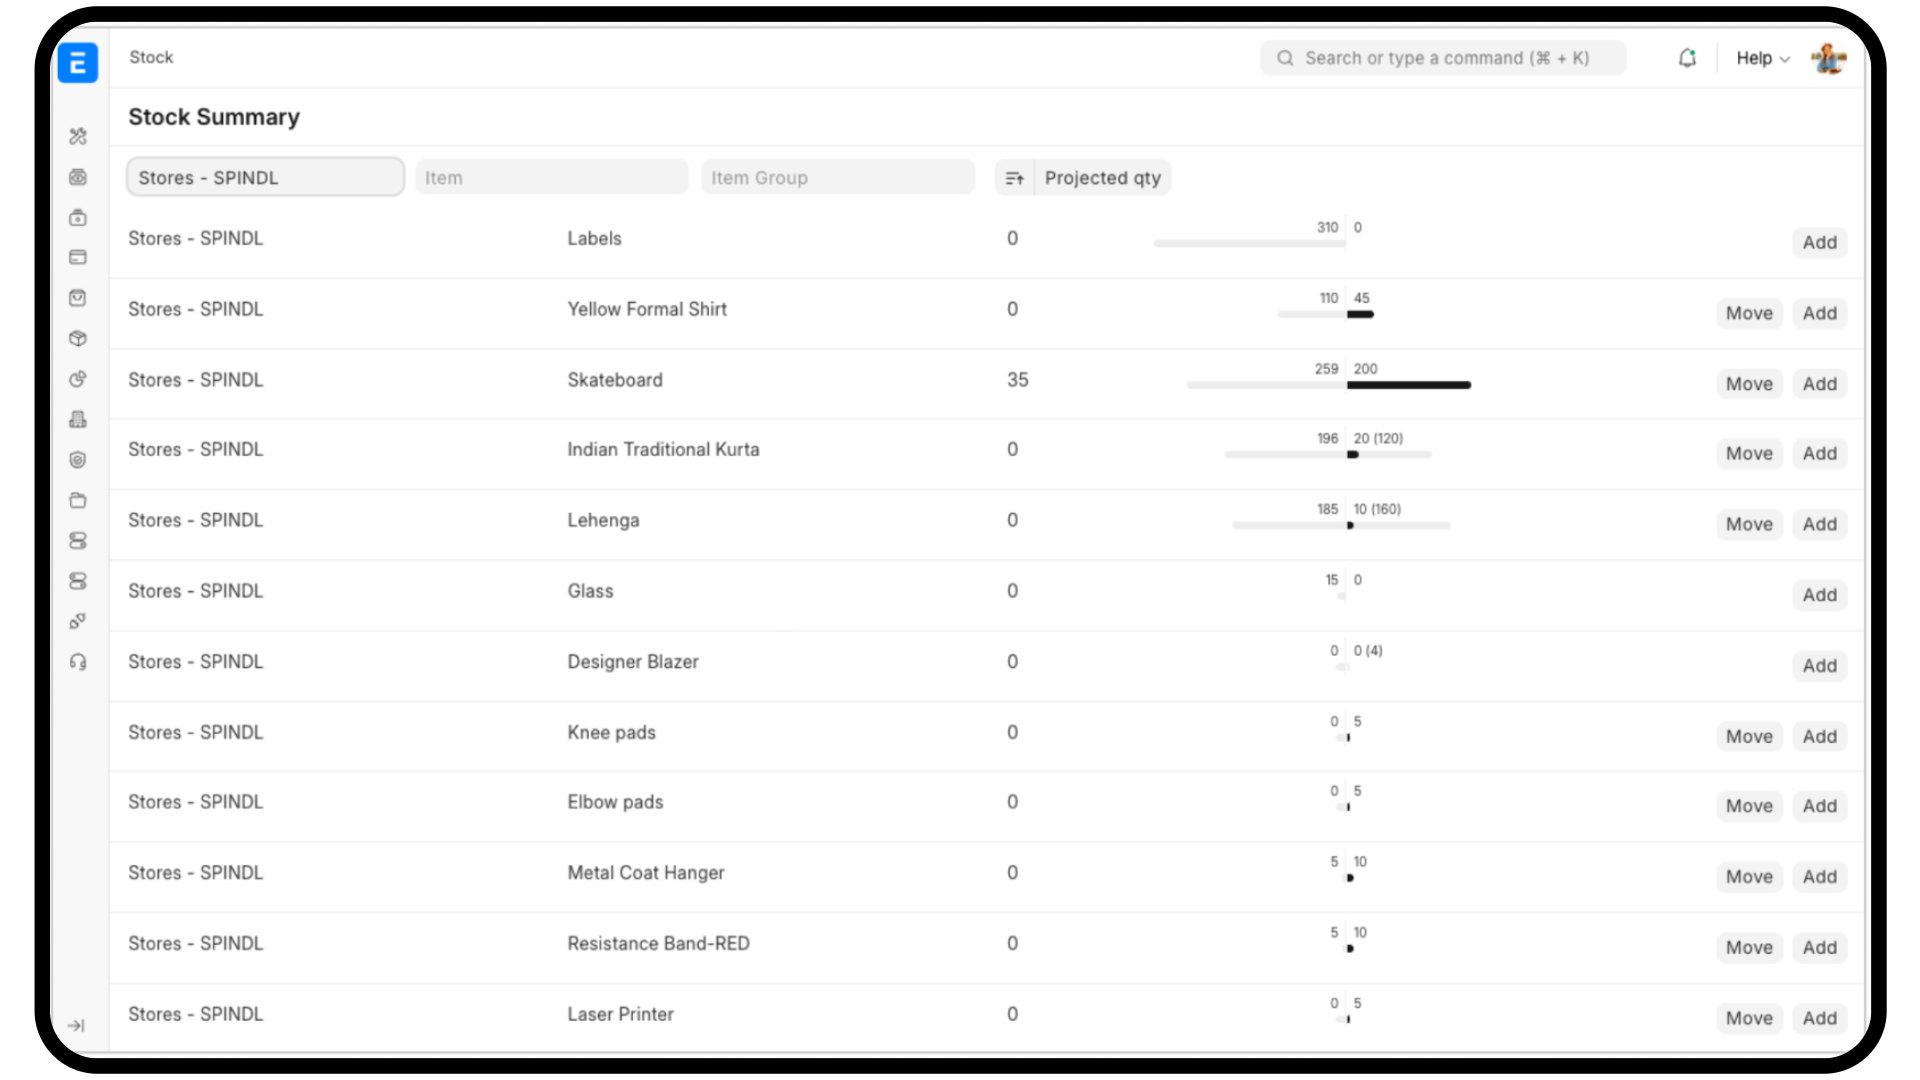Open the Help dropdown menu
The image size is (1920, 1080).
click(x=1762, y=58)
